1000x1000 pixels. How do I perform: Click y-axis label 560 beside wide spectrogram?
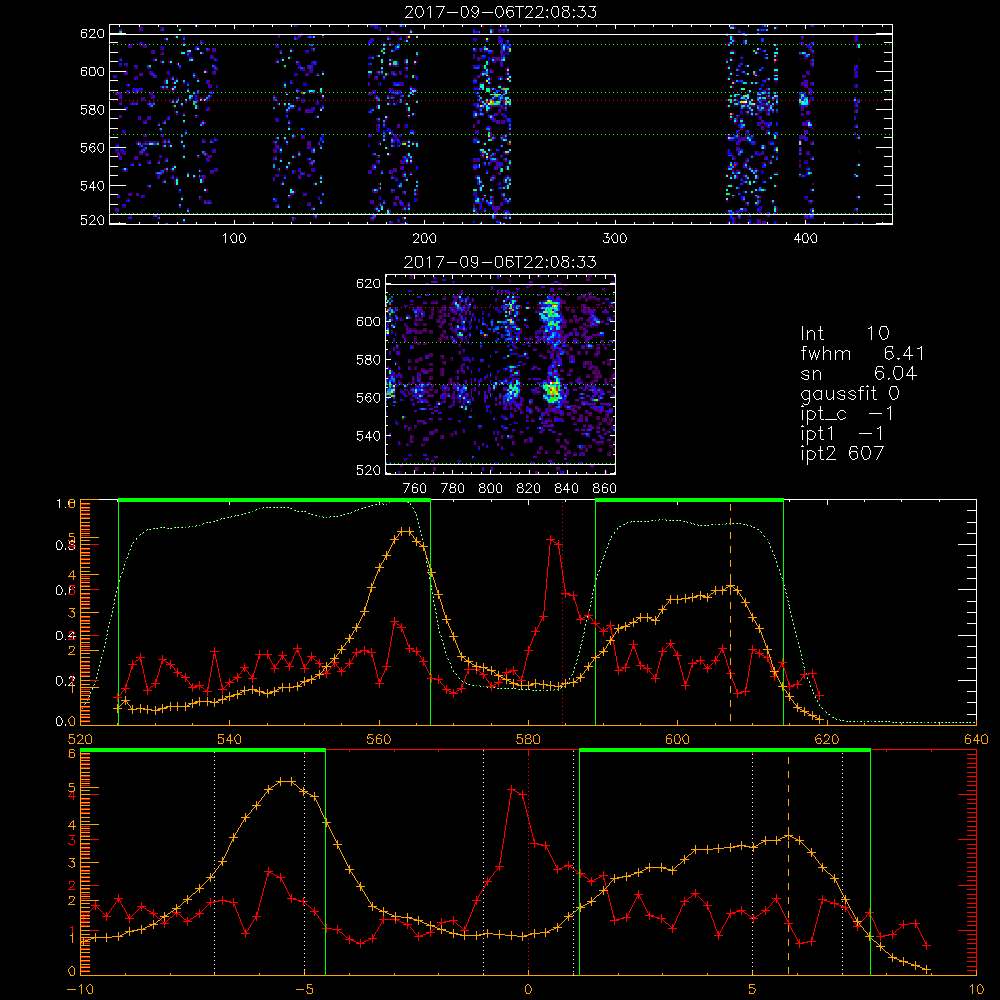tap(92, 148)
